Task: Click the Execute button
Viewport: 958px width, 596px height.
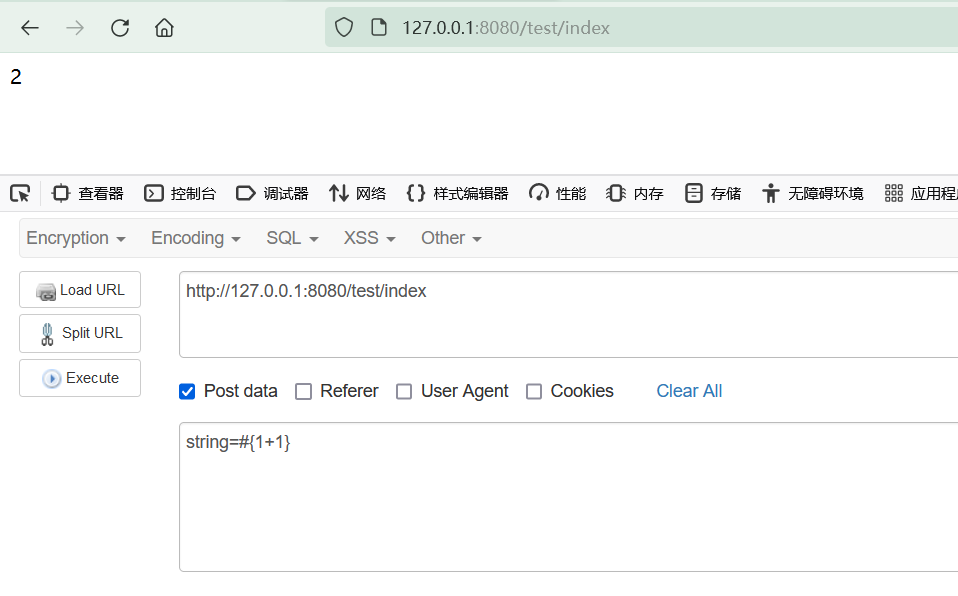Action: point(80,378)
